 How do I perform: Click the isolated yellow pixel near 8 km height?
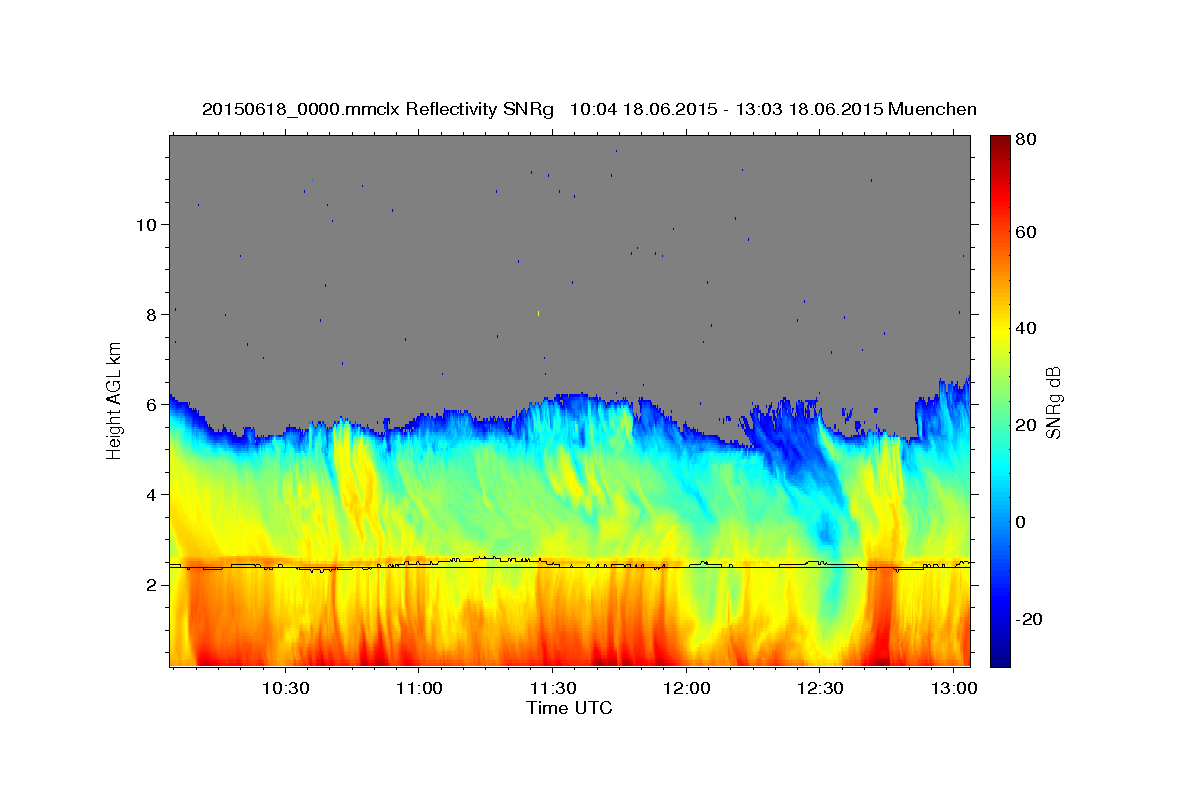(x=538, y=313)
